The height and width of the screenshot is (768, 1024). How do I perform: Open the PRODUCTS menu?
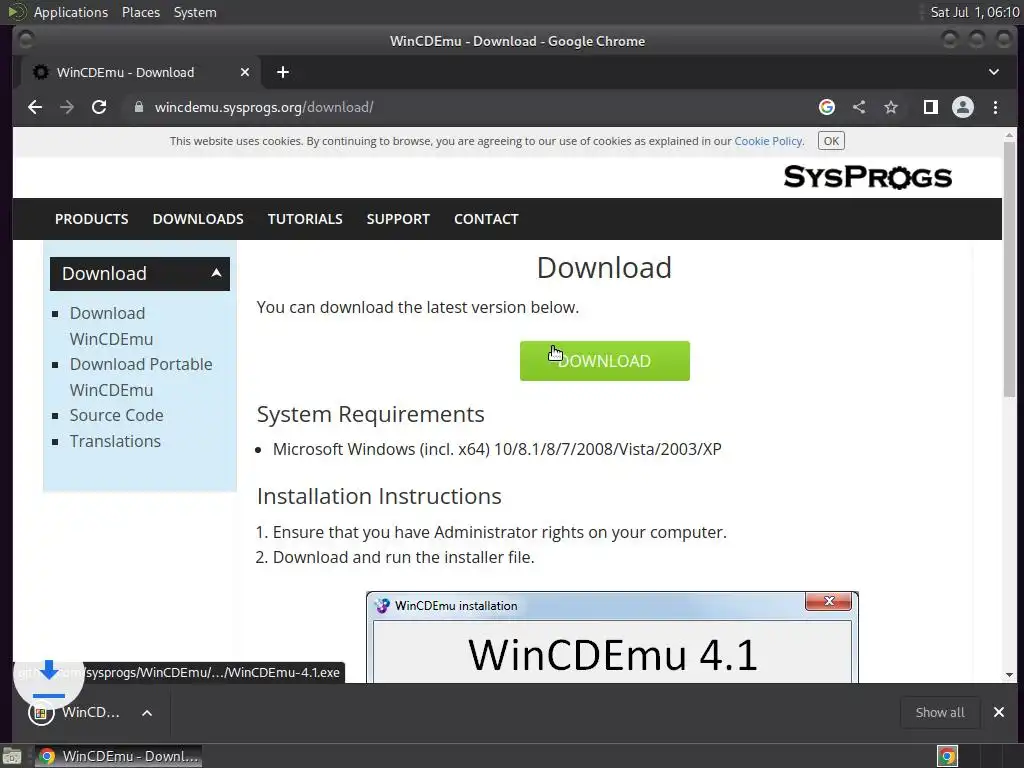point(91,219)
